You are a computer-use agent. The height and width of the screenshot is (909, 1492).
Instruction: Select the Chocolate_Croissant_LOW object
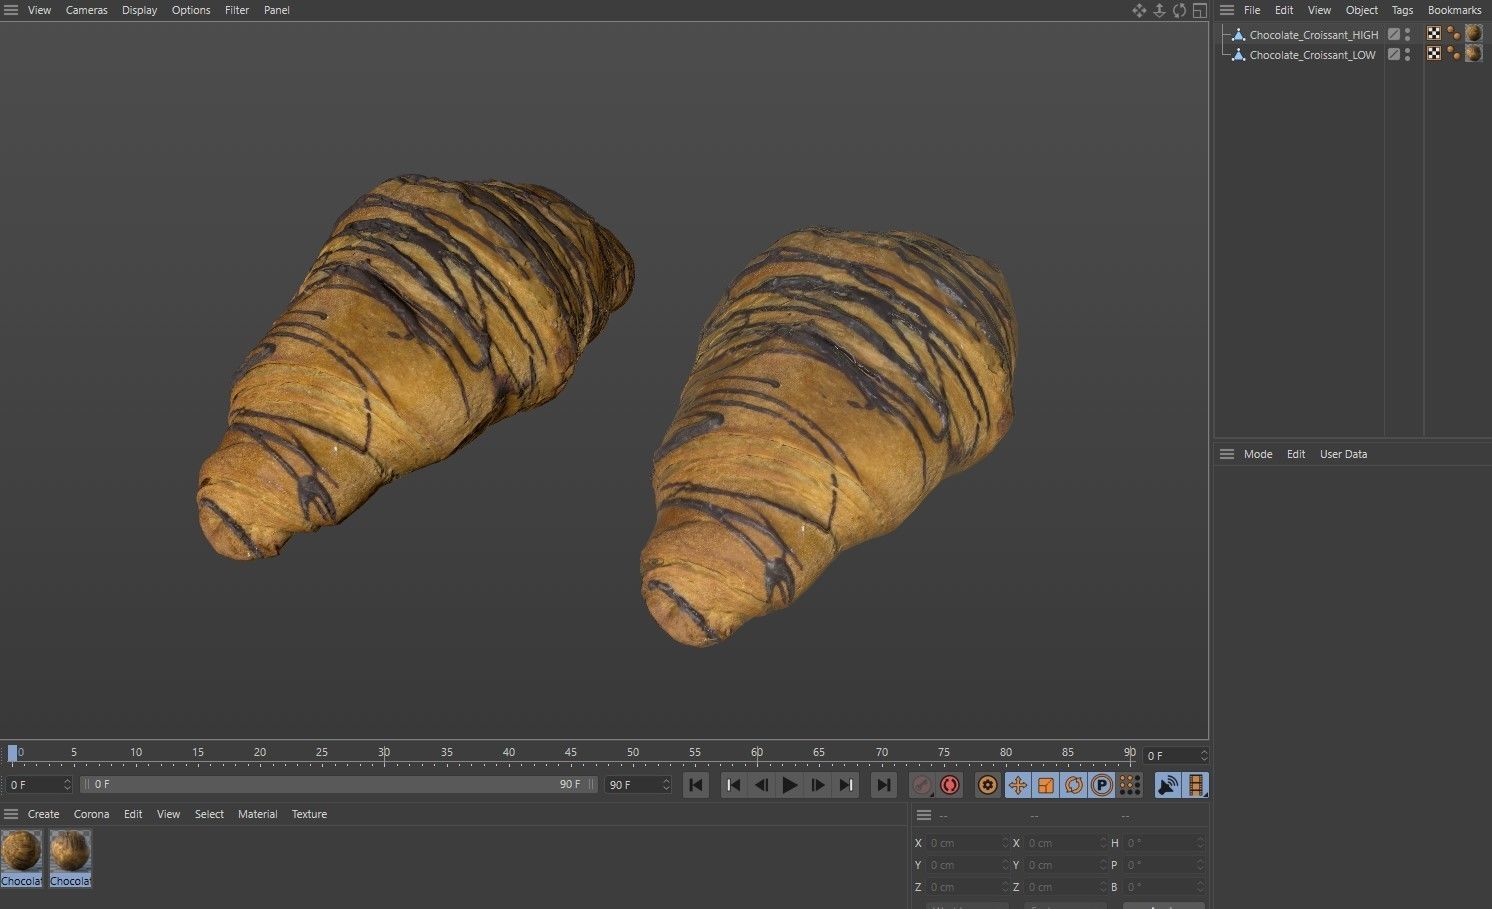1313,54
